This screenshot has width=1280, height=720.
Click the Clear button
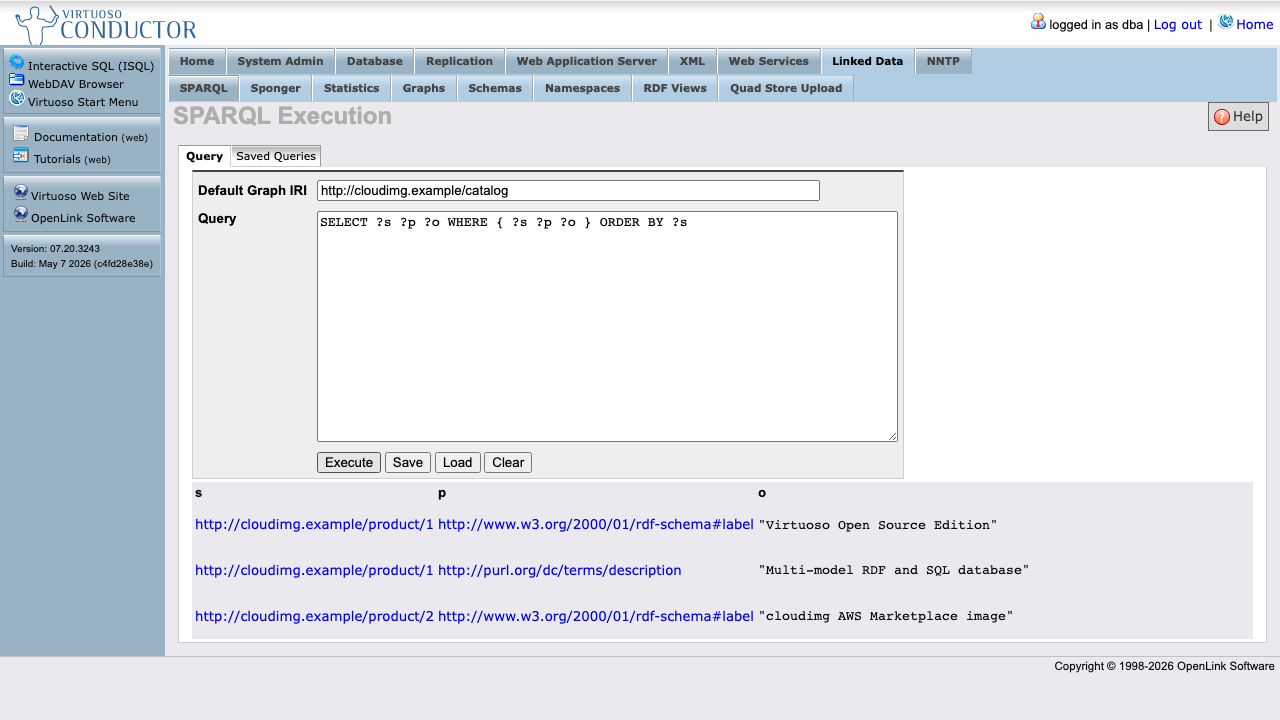click(x=508, y=462)
